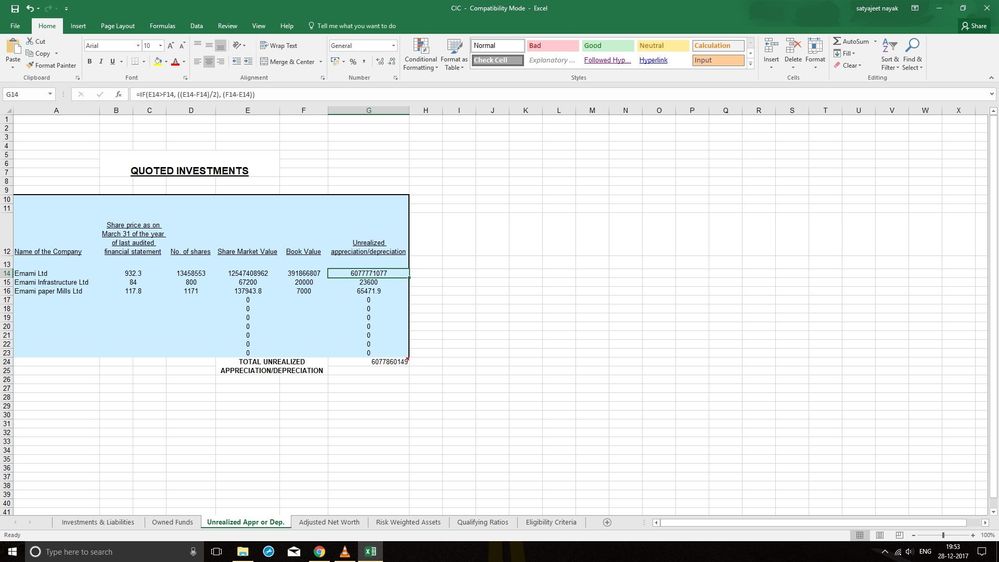Open the Data ribbon tab
The image size is (999, 562).
point(196,26)
